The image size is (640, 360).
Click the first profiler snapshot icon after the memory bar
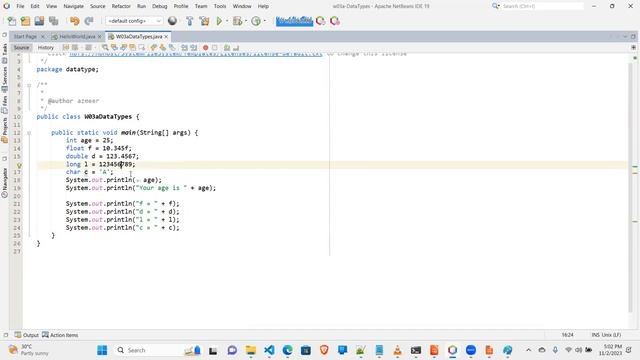tap(321, 21)
